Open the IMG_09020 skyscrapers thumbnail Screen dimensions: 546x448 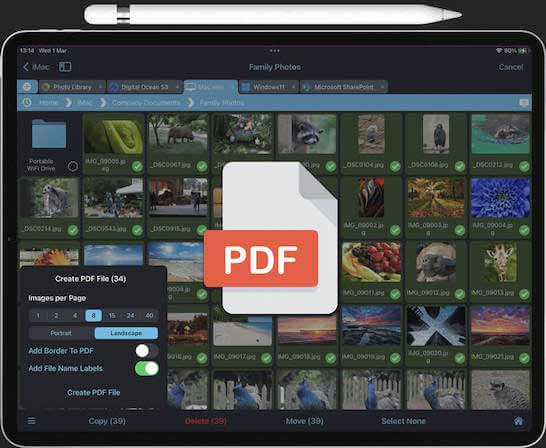[x=436, y=326]
